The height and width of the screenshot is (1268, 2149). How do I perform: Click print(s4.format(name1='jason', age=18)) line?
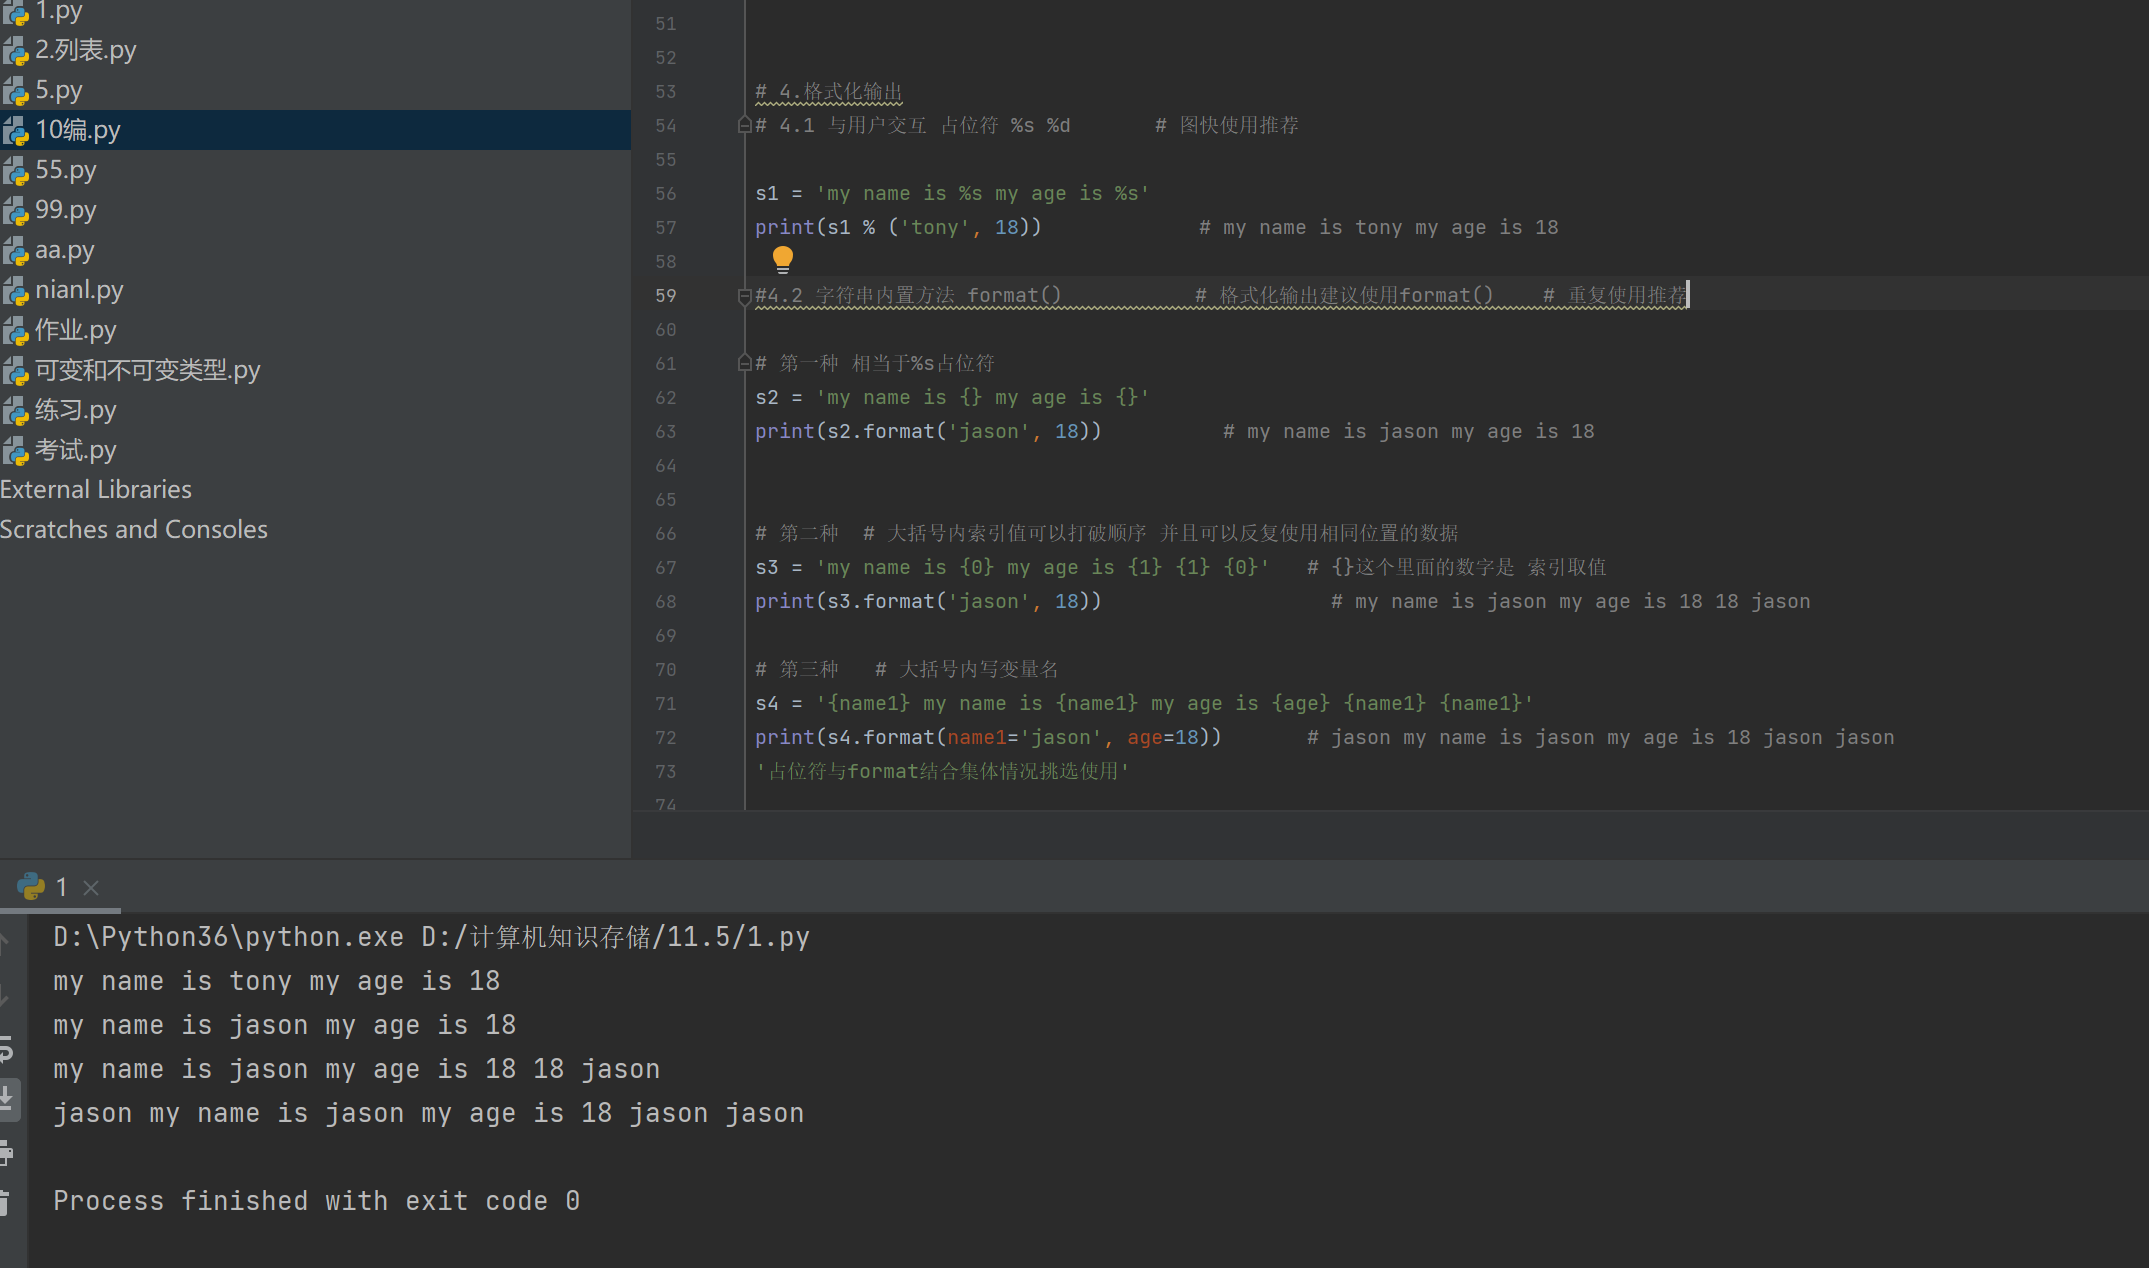988,738
